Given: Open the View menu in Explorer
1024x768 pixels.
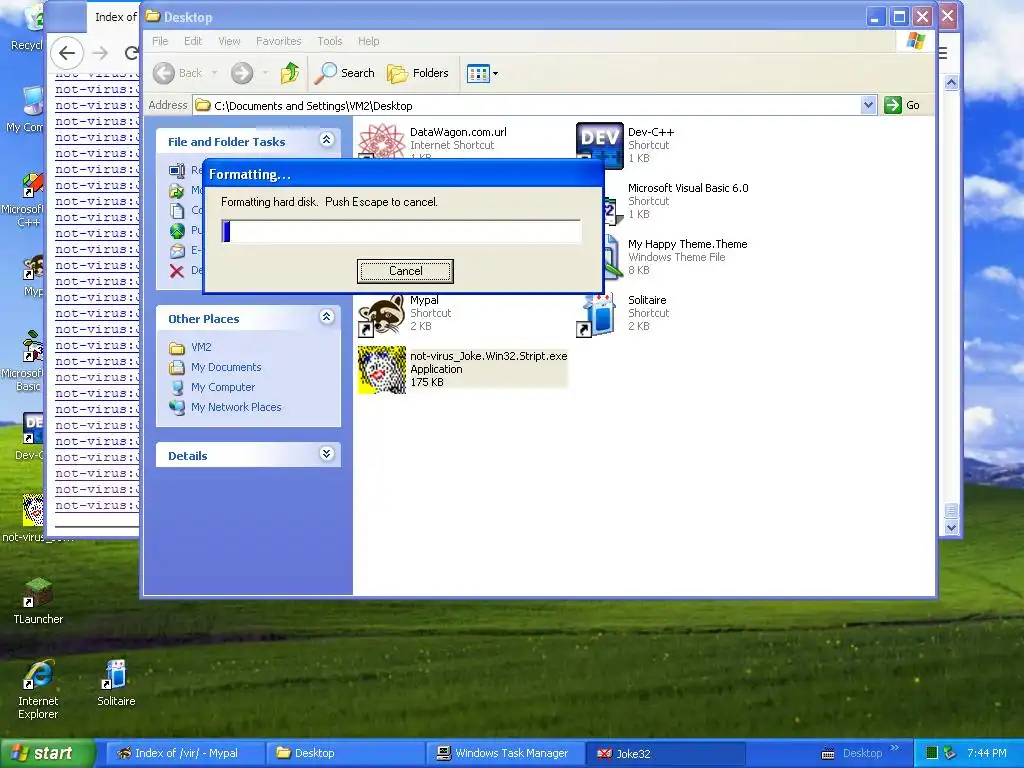Looking at the screenshot, I should click(x=229, y=41).
